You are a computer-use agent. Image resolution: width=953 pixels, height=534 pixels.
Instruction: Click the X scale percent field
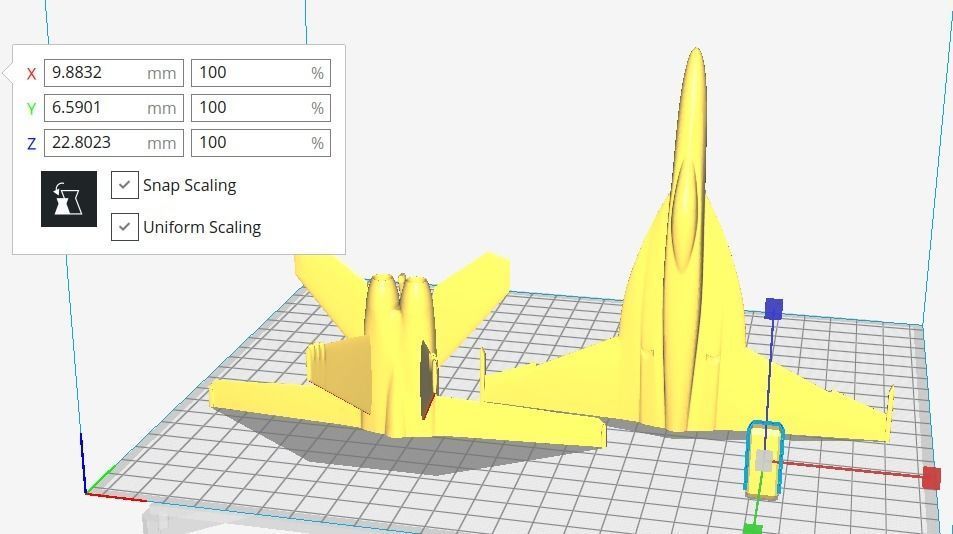tap(261, 73)
